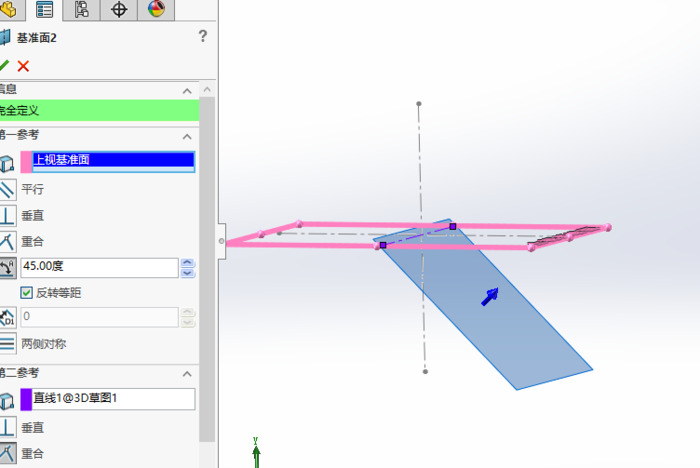Select second reference Perpendicular (垂直) icon
The width and height of the screenshot is (700, 468).
(7, 427)
